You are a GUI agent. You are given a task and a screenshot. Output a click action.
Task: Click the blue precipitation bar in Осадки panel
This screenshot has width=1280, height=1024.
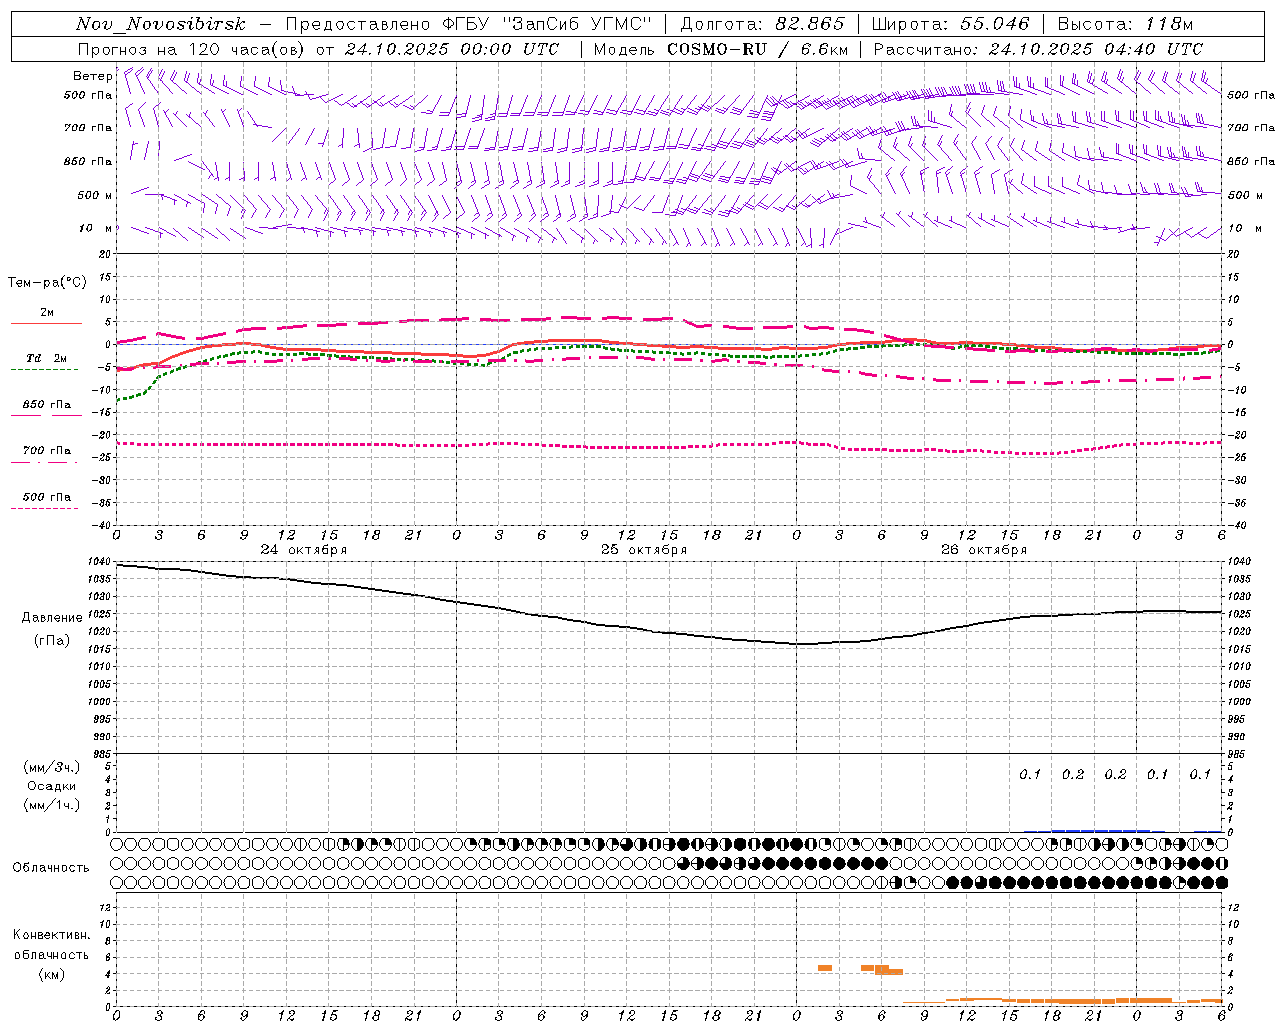(1100, 830)
